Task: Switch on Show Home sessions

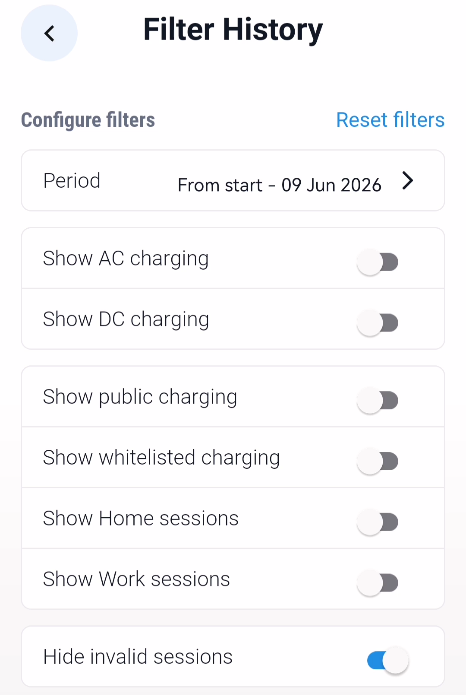Action: coord(377,522)
